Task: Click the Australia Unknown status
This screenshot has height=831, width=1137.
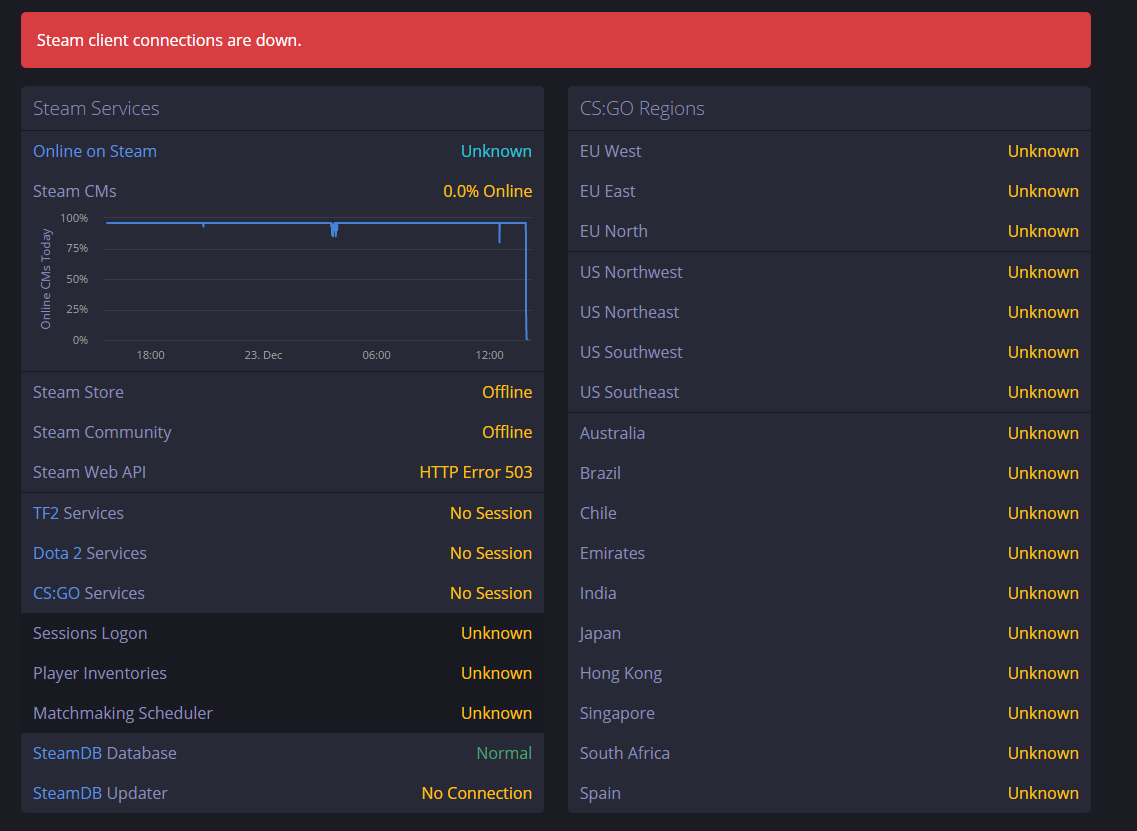Action: click(x=1043, y=433)
